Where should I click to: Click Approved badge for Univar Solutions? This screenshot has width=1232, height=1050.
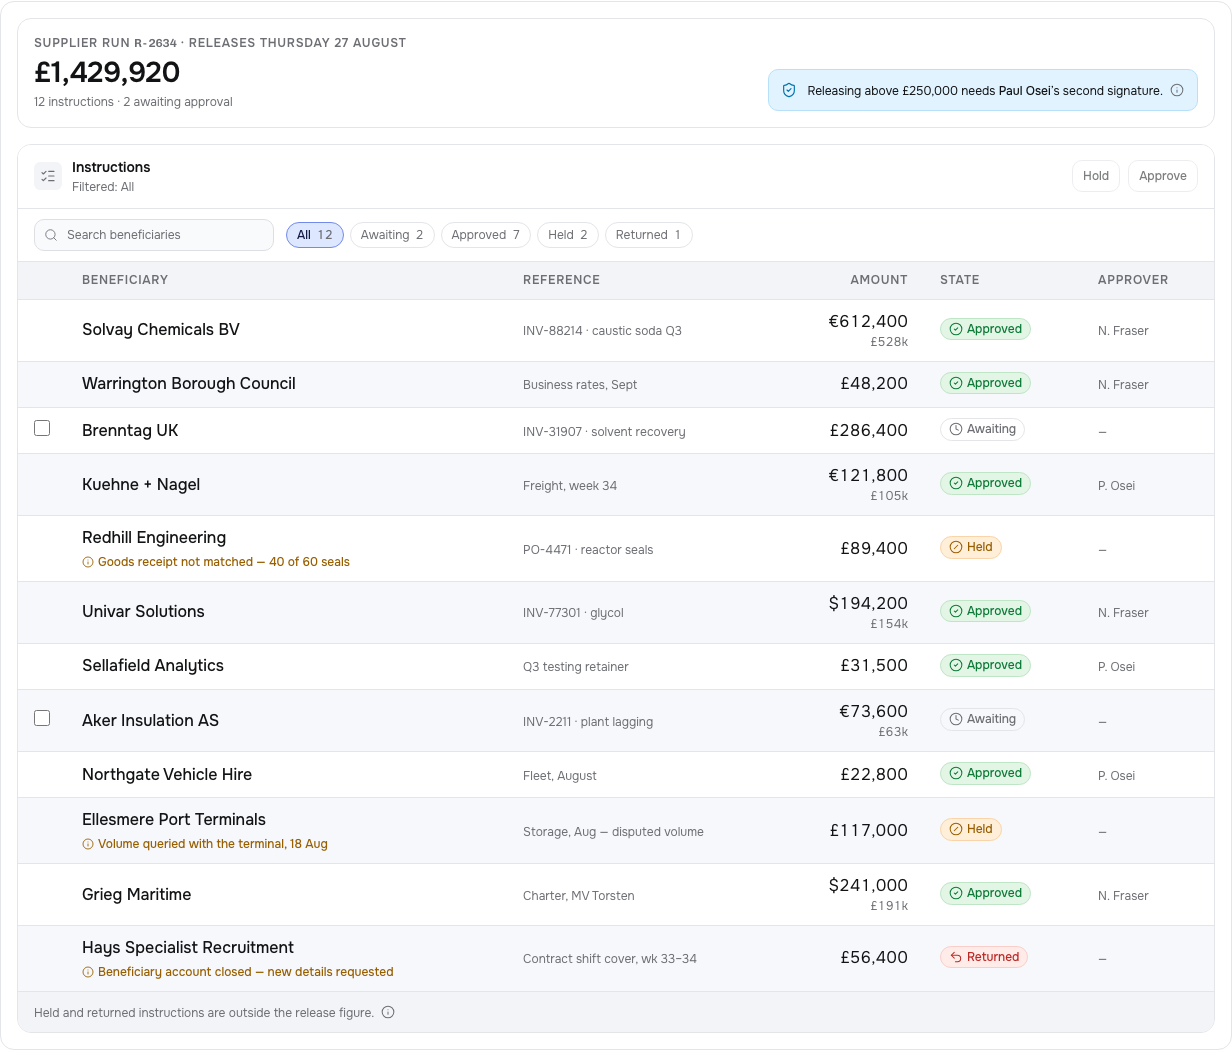pos(985,611)
